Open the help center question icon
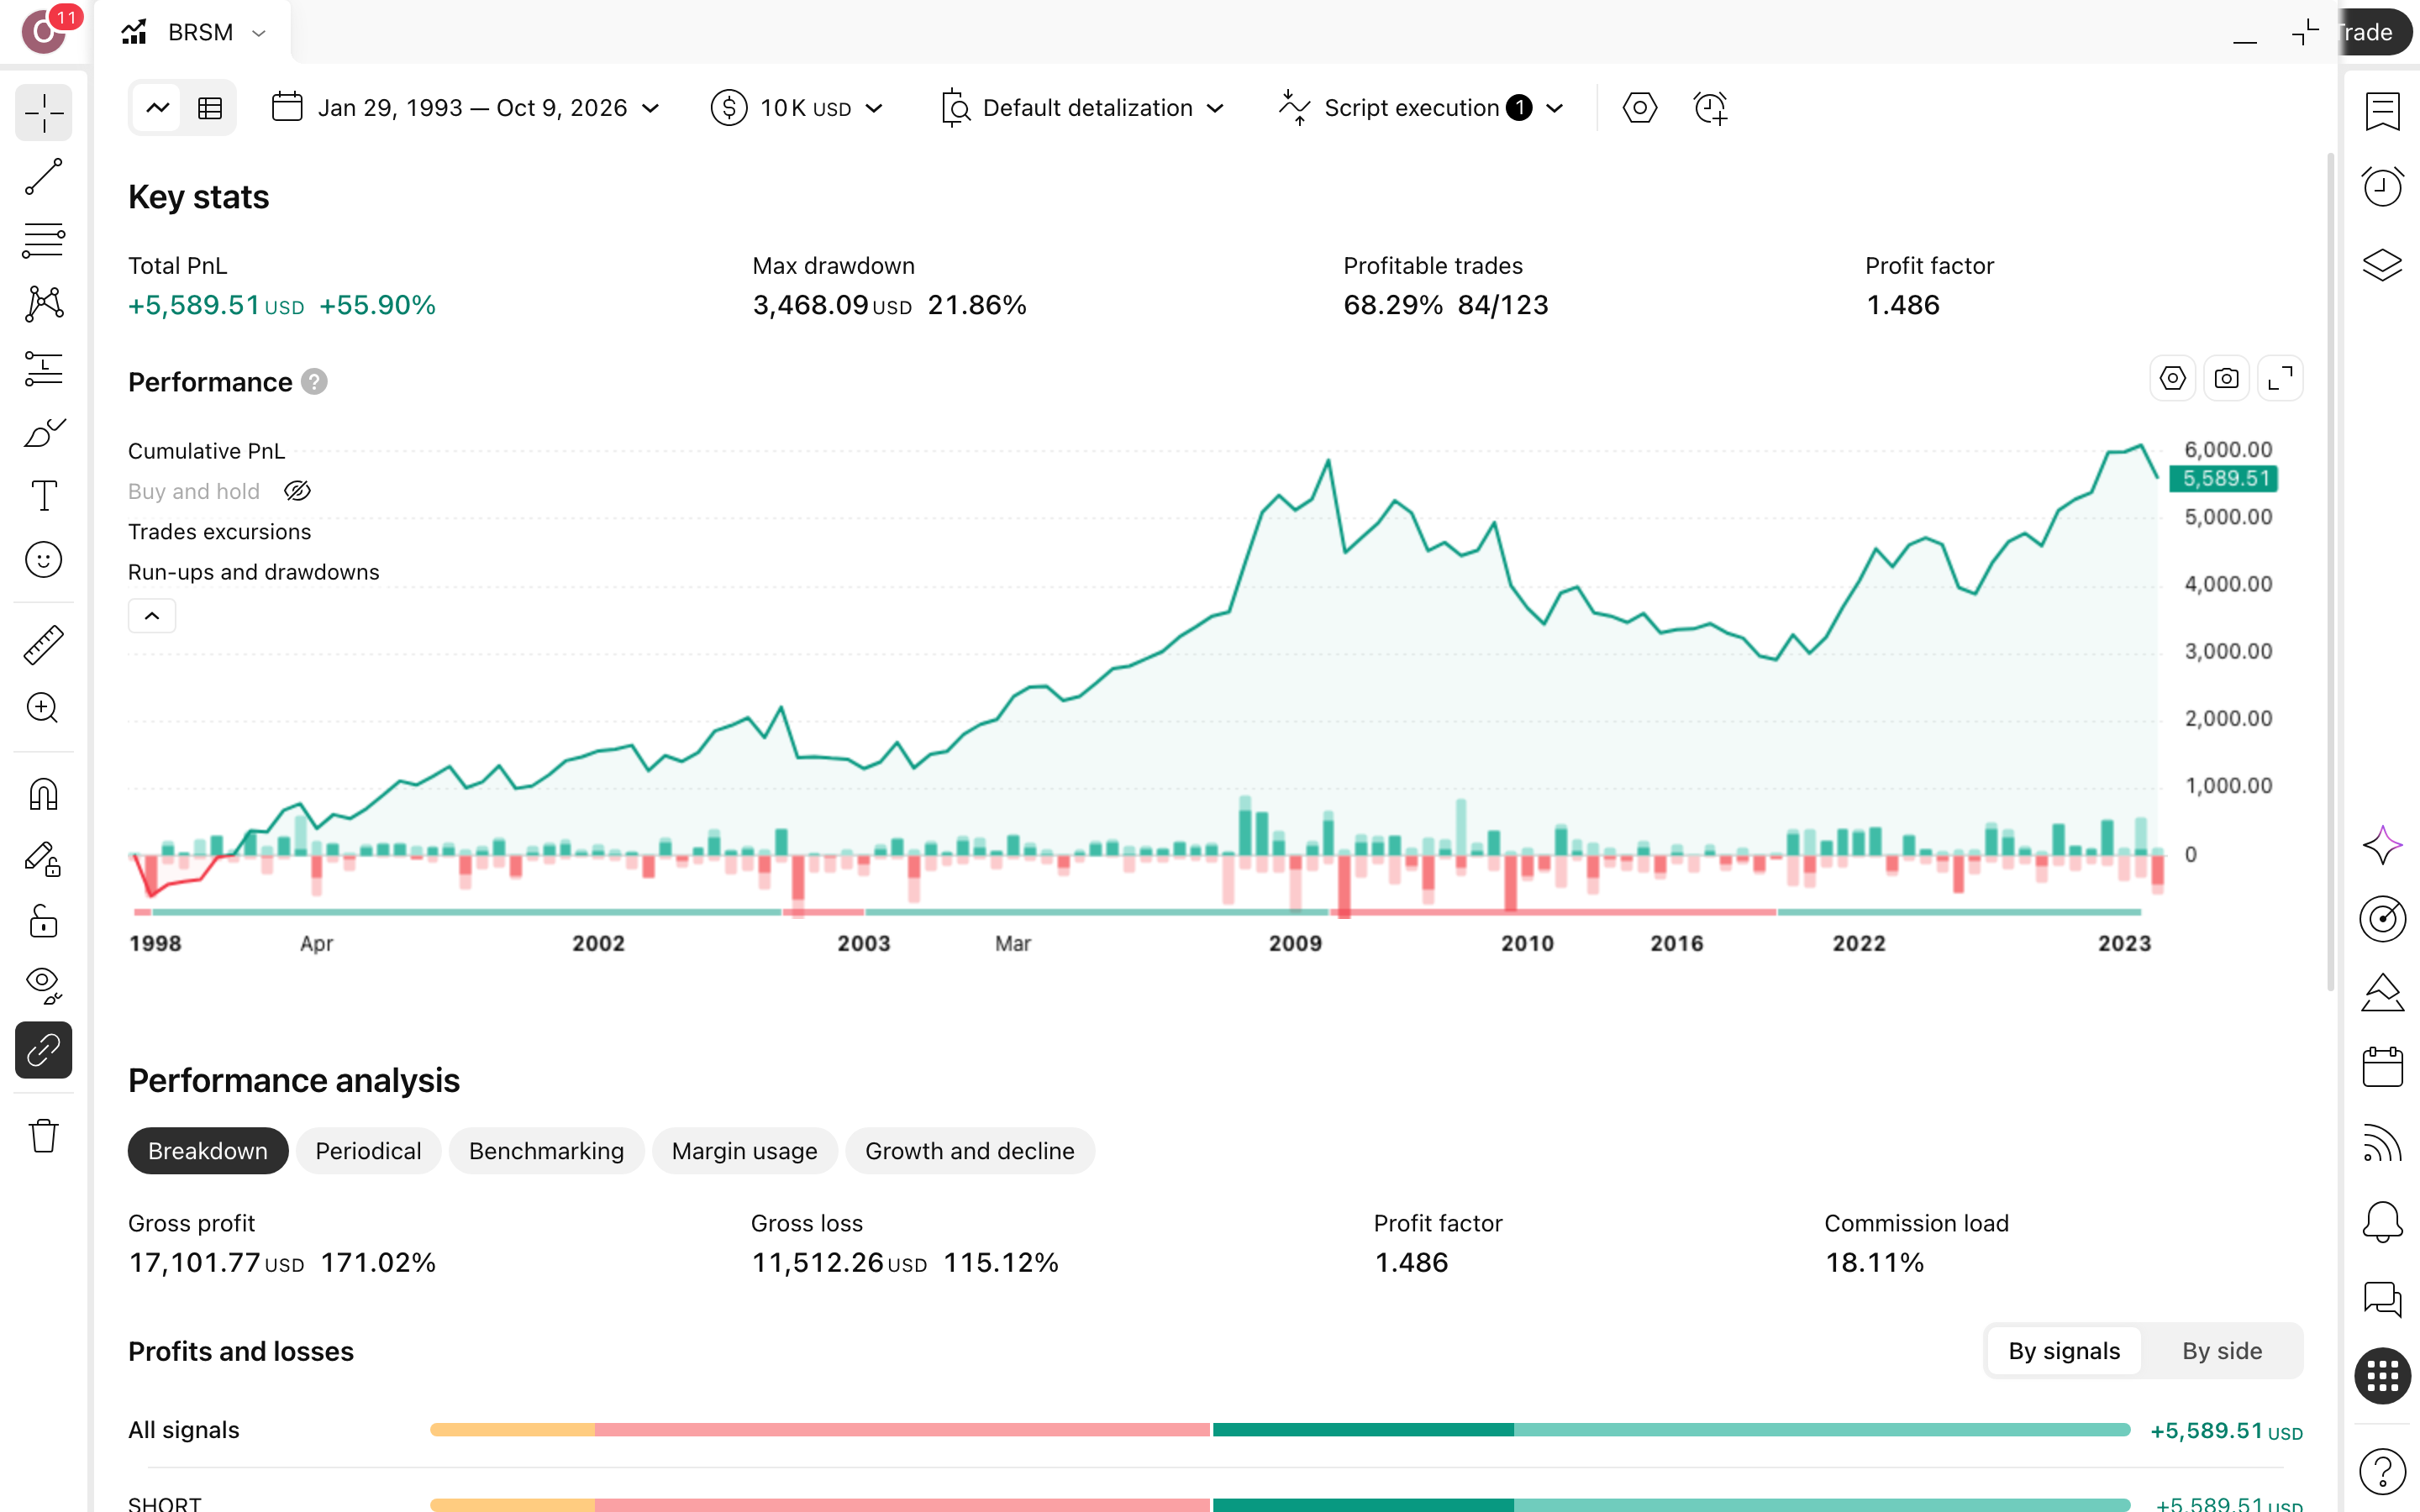The height and width of the screenshot is (1512, 2420). coord(2382,1471)
